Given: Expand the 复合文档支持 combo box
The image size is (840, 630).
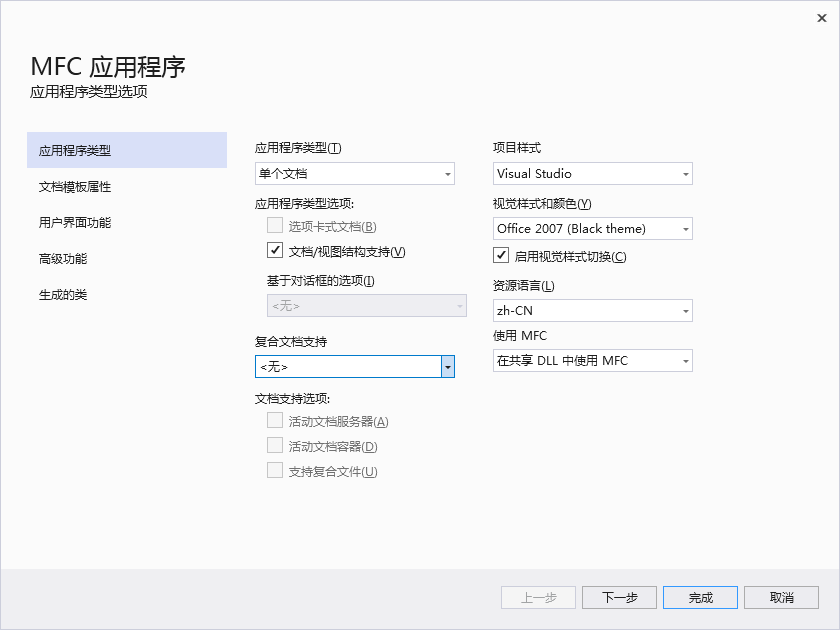Looking at the screenshot, I should pos(446,366).
